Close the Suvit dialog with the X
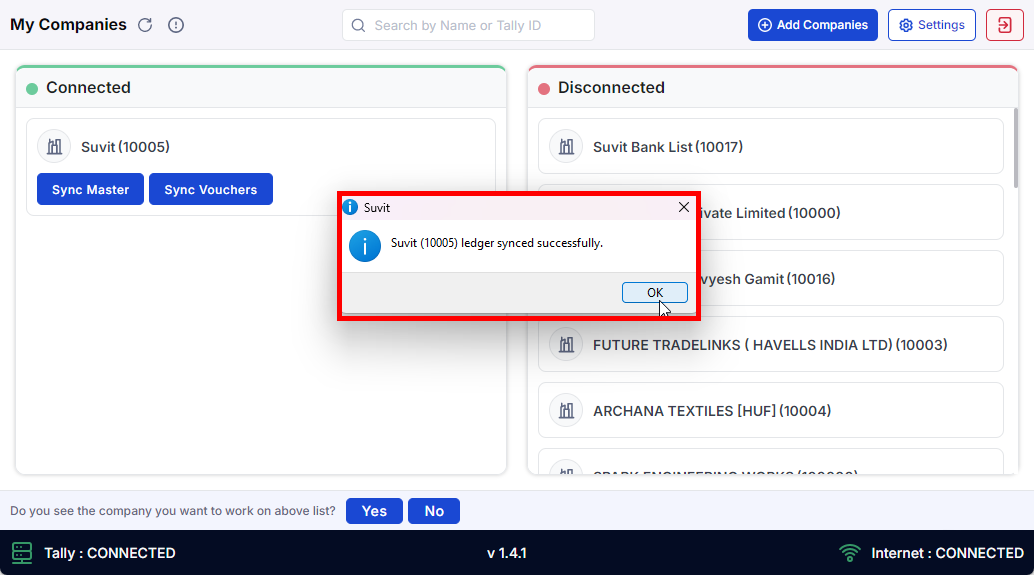The image size is (1034, 575). click(x=684, y=207)
